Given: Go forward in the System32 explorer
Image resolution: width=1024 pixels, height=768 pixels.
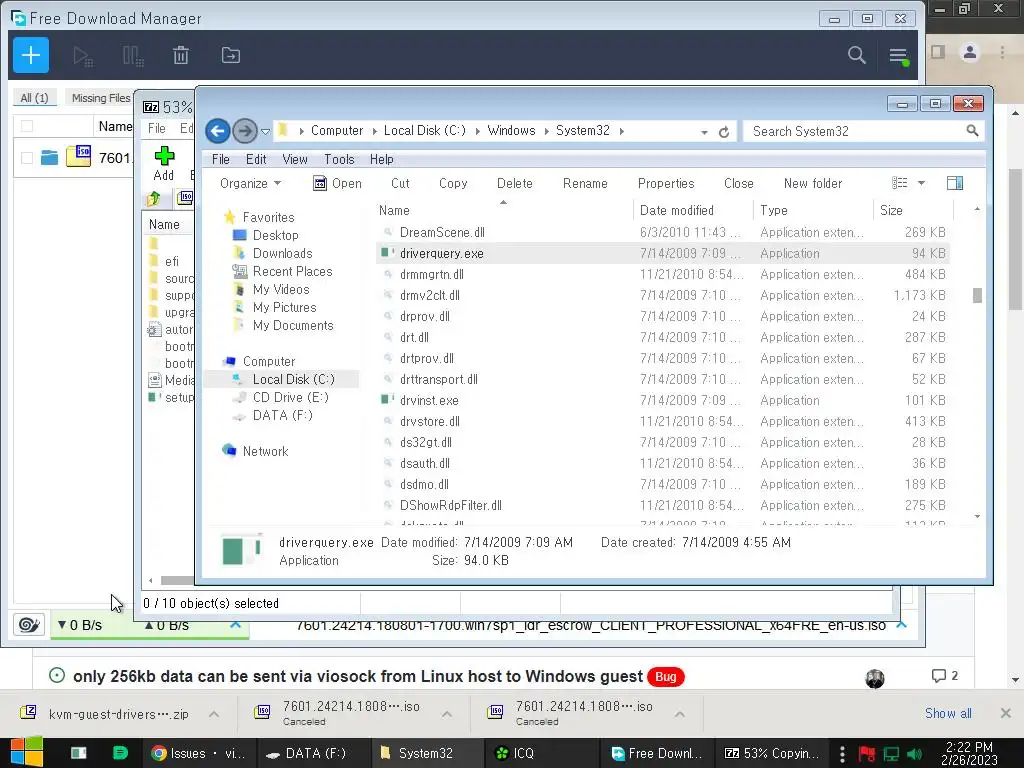Looking at the screenshot, I should click(245, 131).
